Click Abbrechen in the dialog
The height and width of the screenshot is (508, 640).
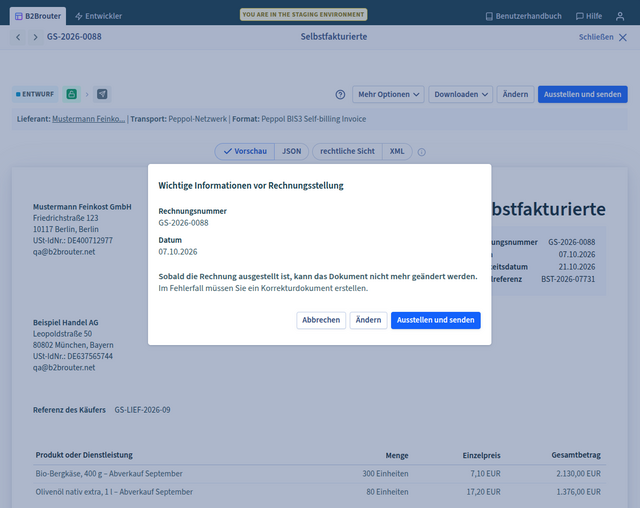click(x=321, y=320)
